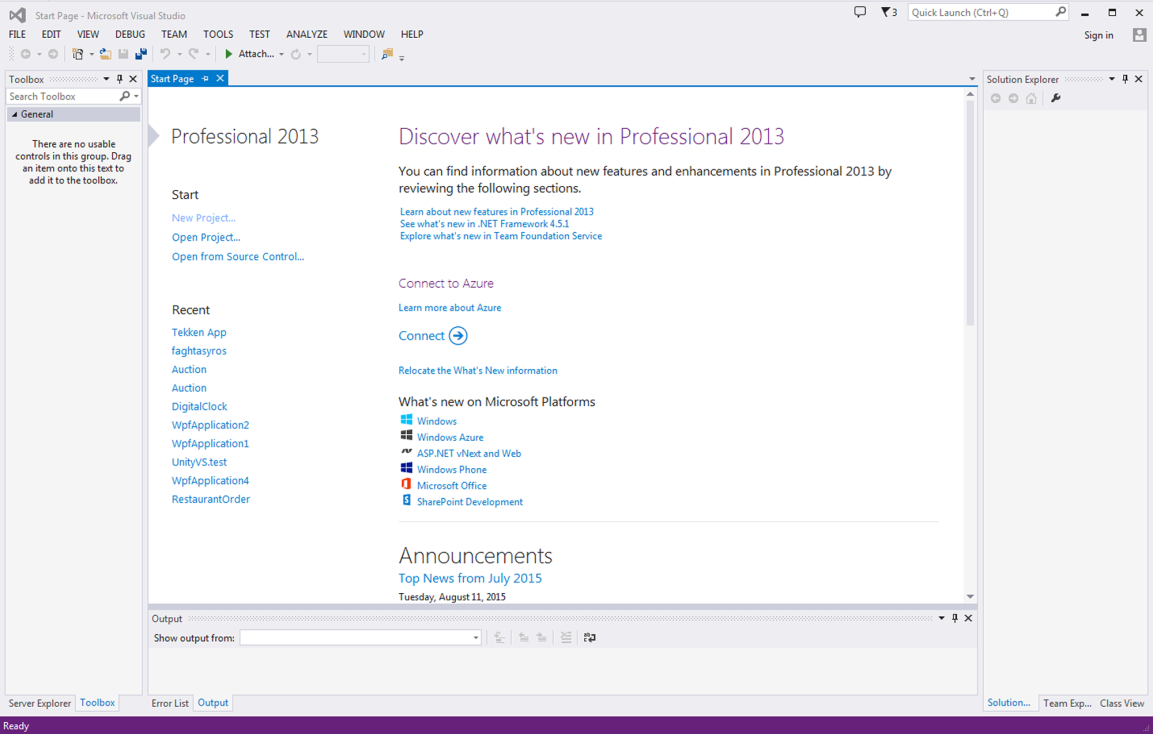Screen dimensions: 1153x734
Task: Click the Open File folder icon
Action: pos(105,54)
